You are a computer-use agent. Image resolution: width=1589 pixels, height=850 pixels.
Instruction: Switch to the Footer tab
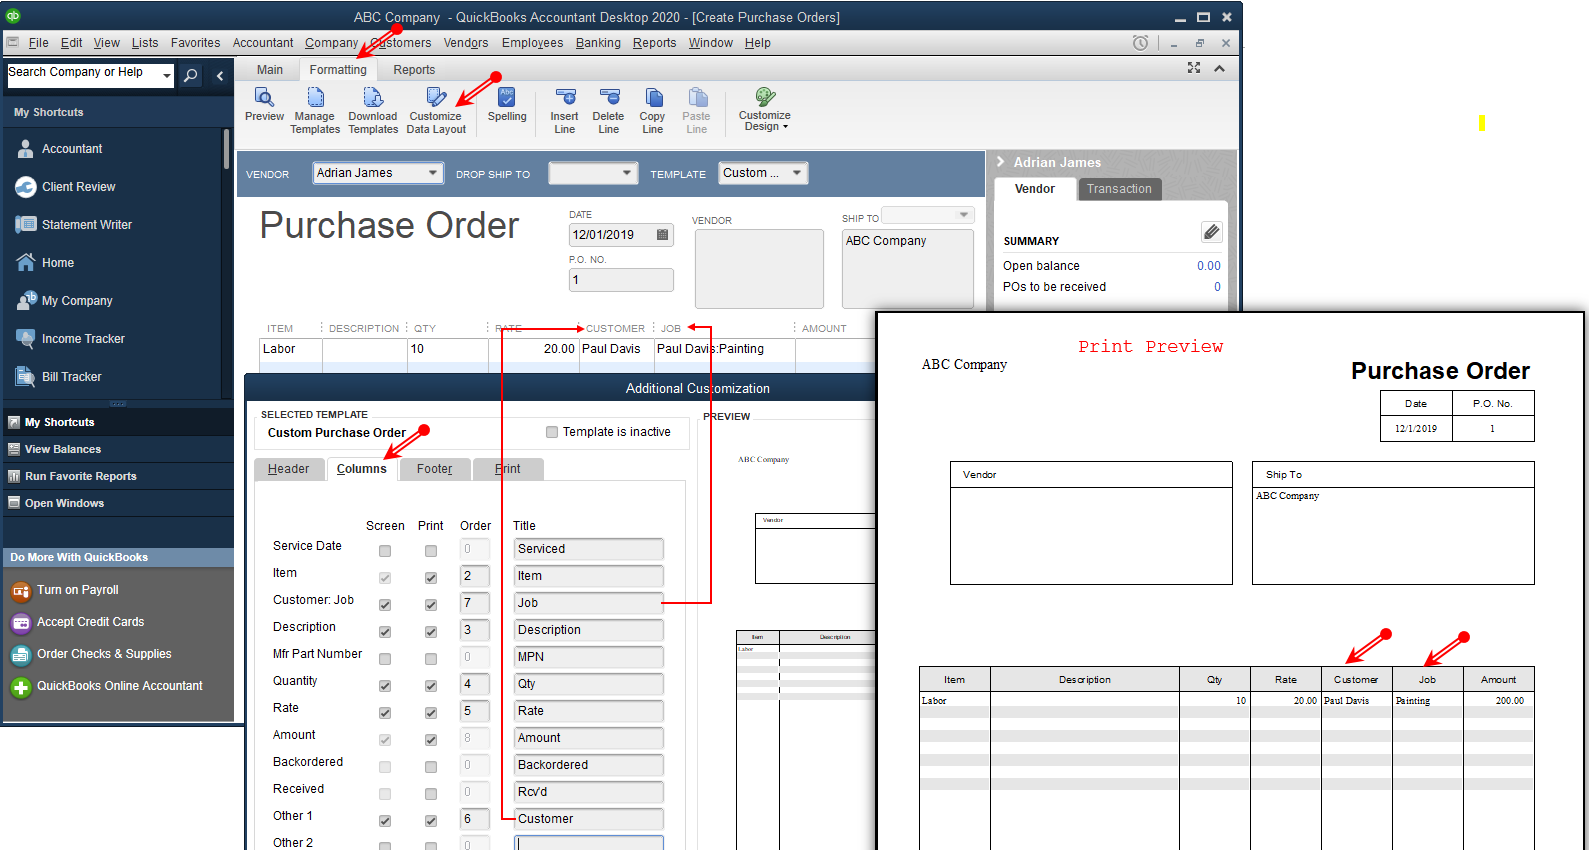pos(435,469)
